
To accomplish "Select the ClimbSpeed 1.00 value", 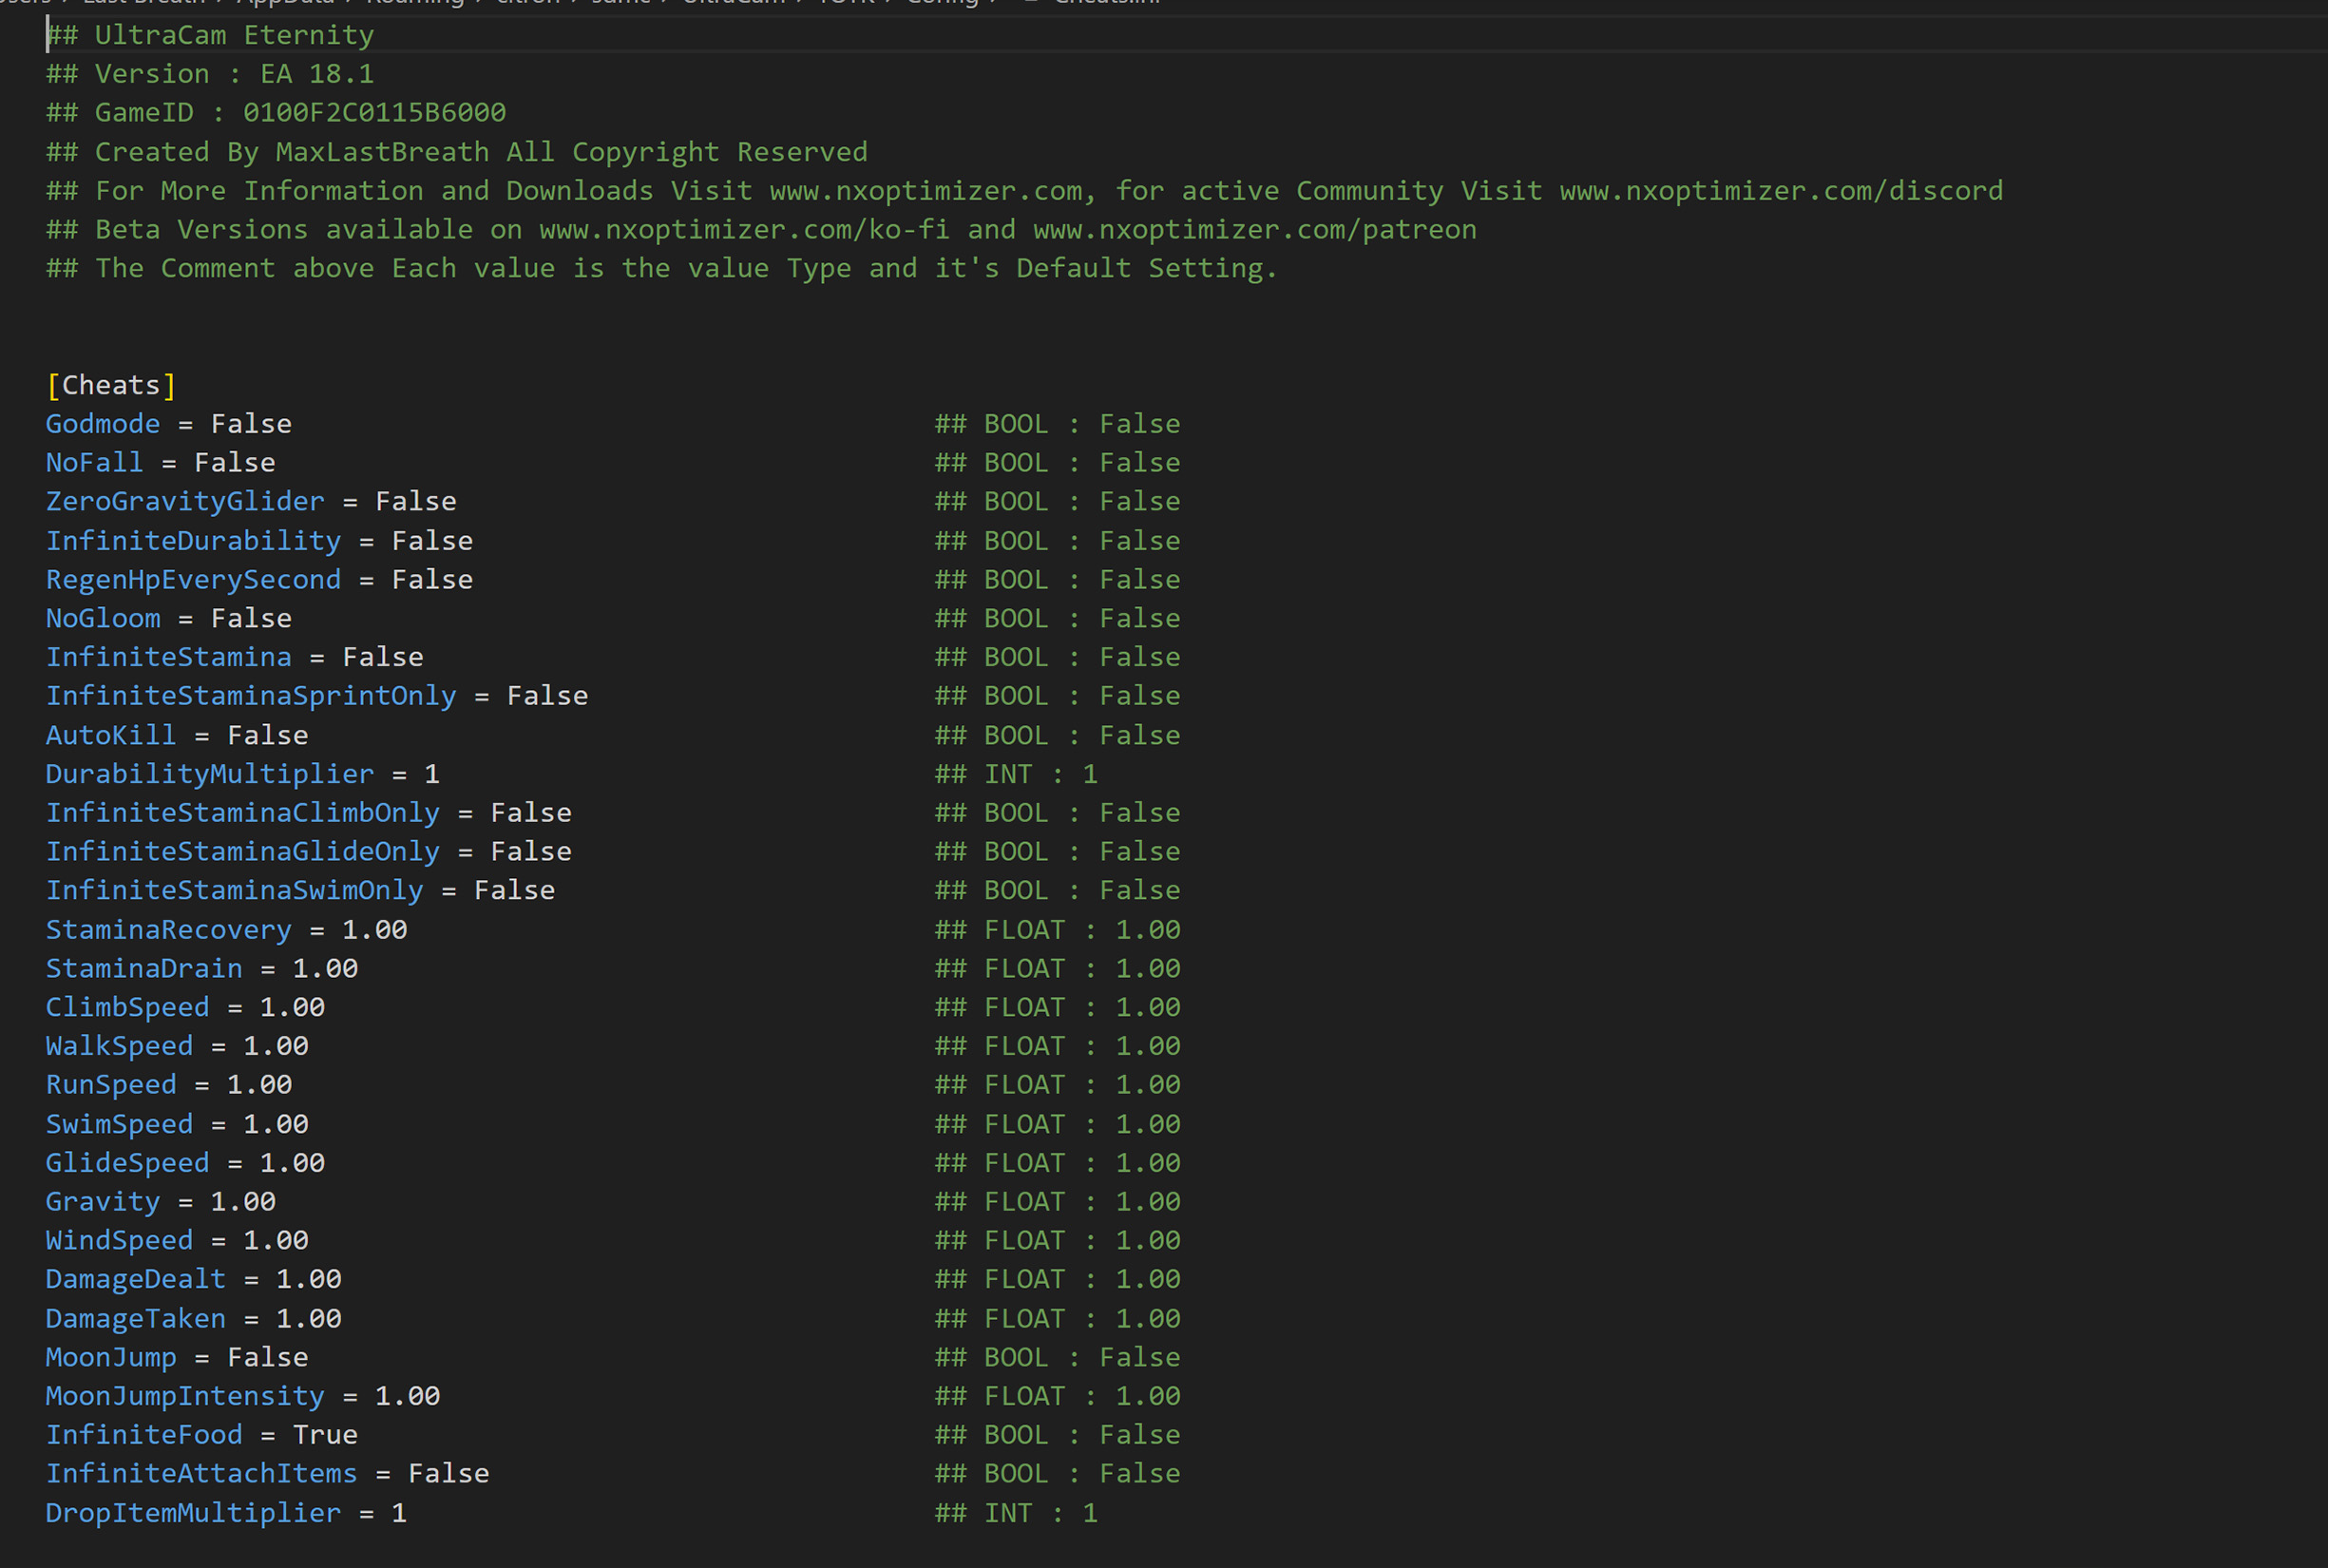I will click(x=292, y=1007).
